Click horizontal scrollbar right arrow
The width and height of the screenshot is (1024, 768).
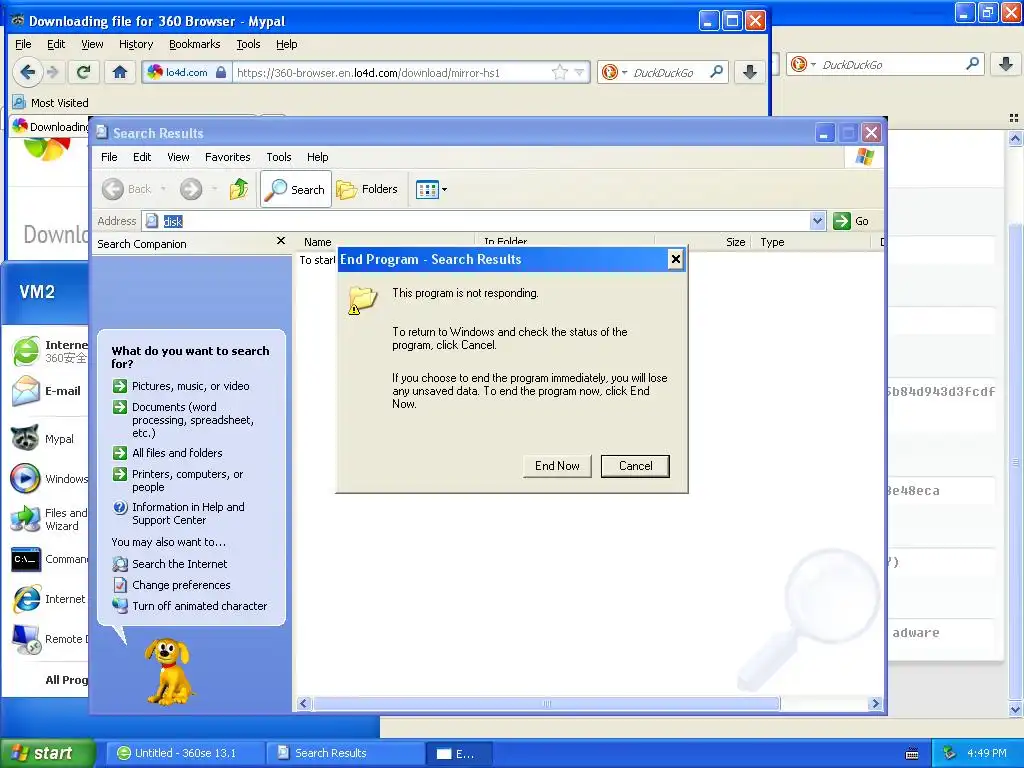[875, 703]
